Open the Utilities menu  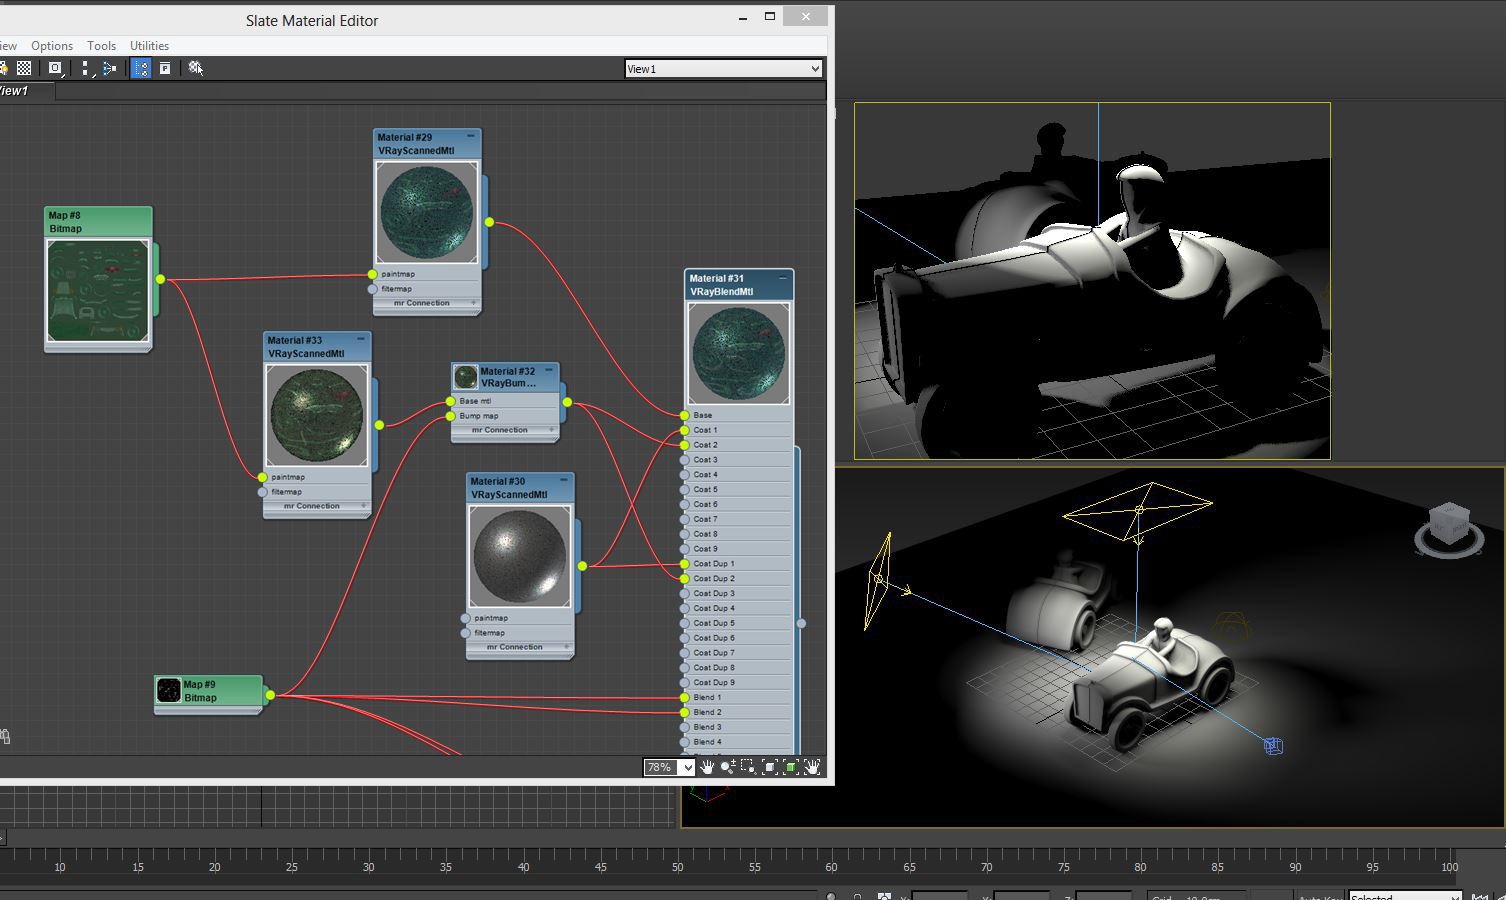coord(149,46)
